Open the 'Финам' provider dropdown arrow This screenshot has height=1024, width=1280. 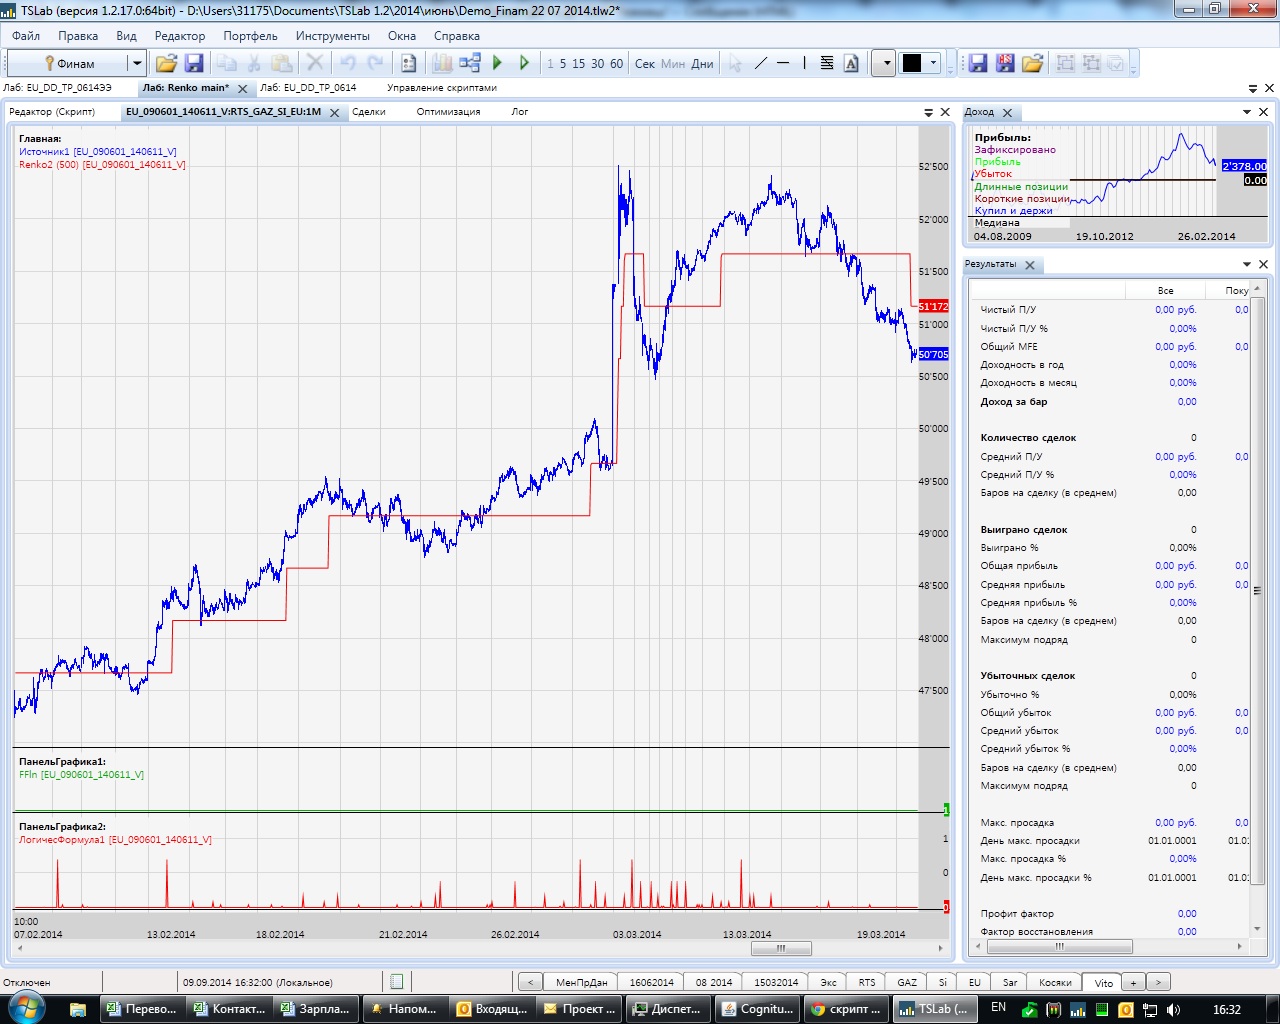click(137, 63)
